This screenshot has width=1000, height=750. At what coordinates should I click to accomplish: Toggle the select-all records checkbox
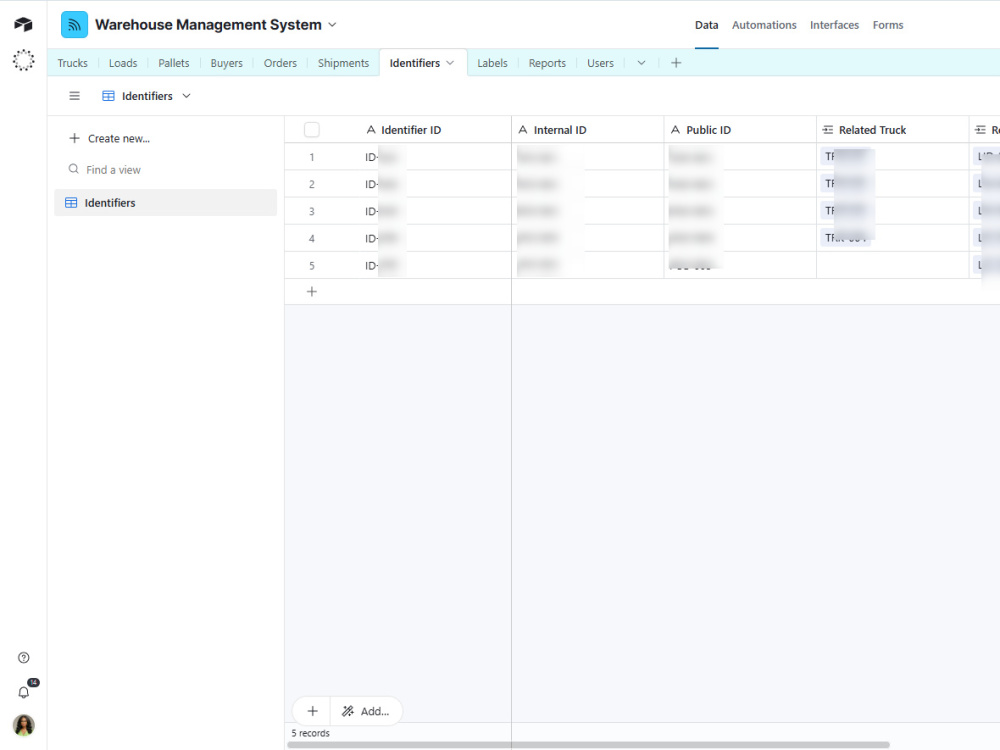click(x=312, y=129)
